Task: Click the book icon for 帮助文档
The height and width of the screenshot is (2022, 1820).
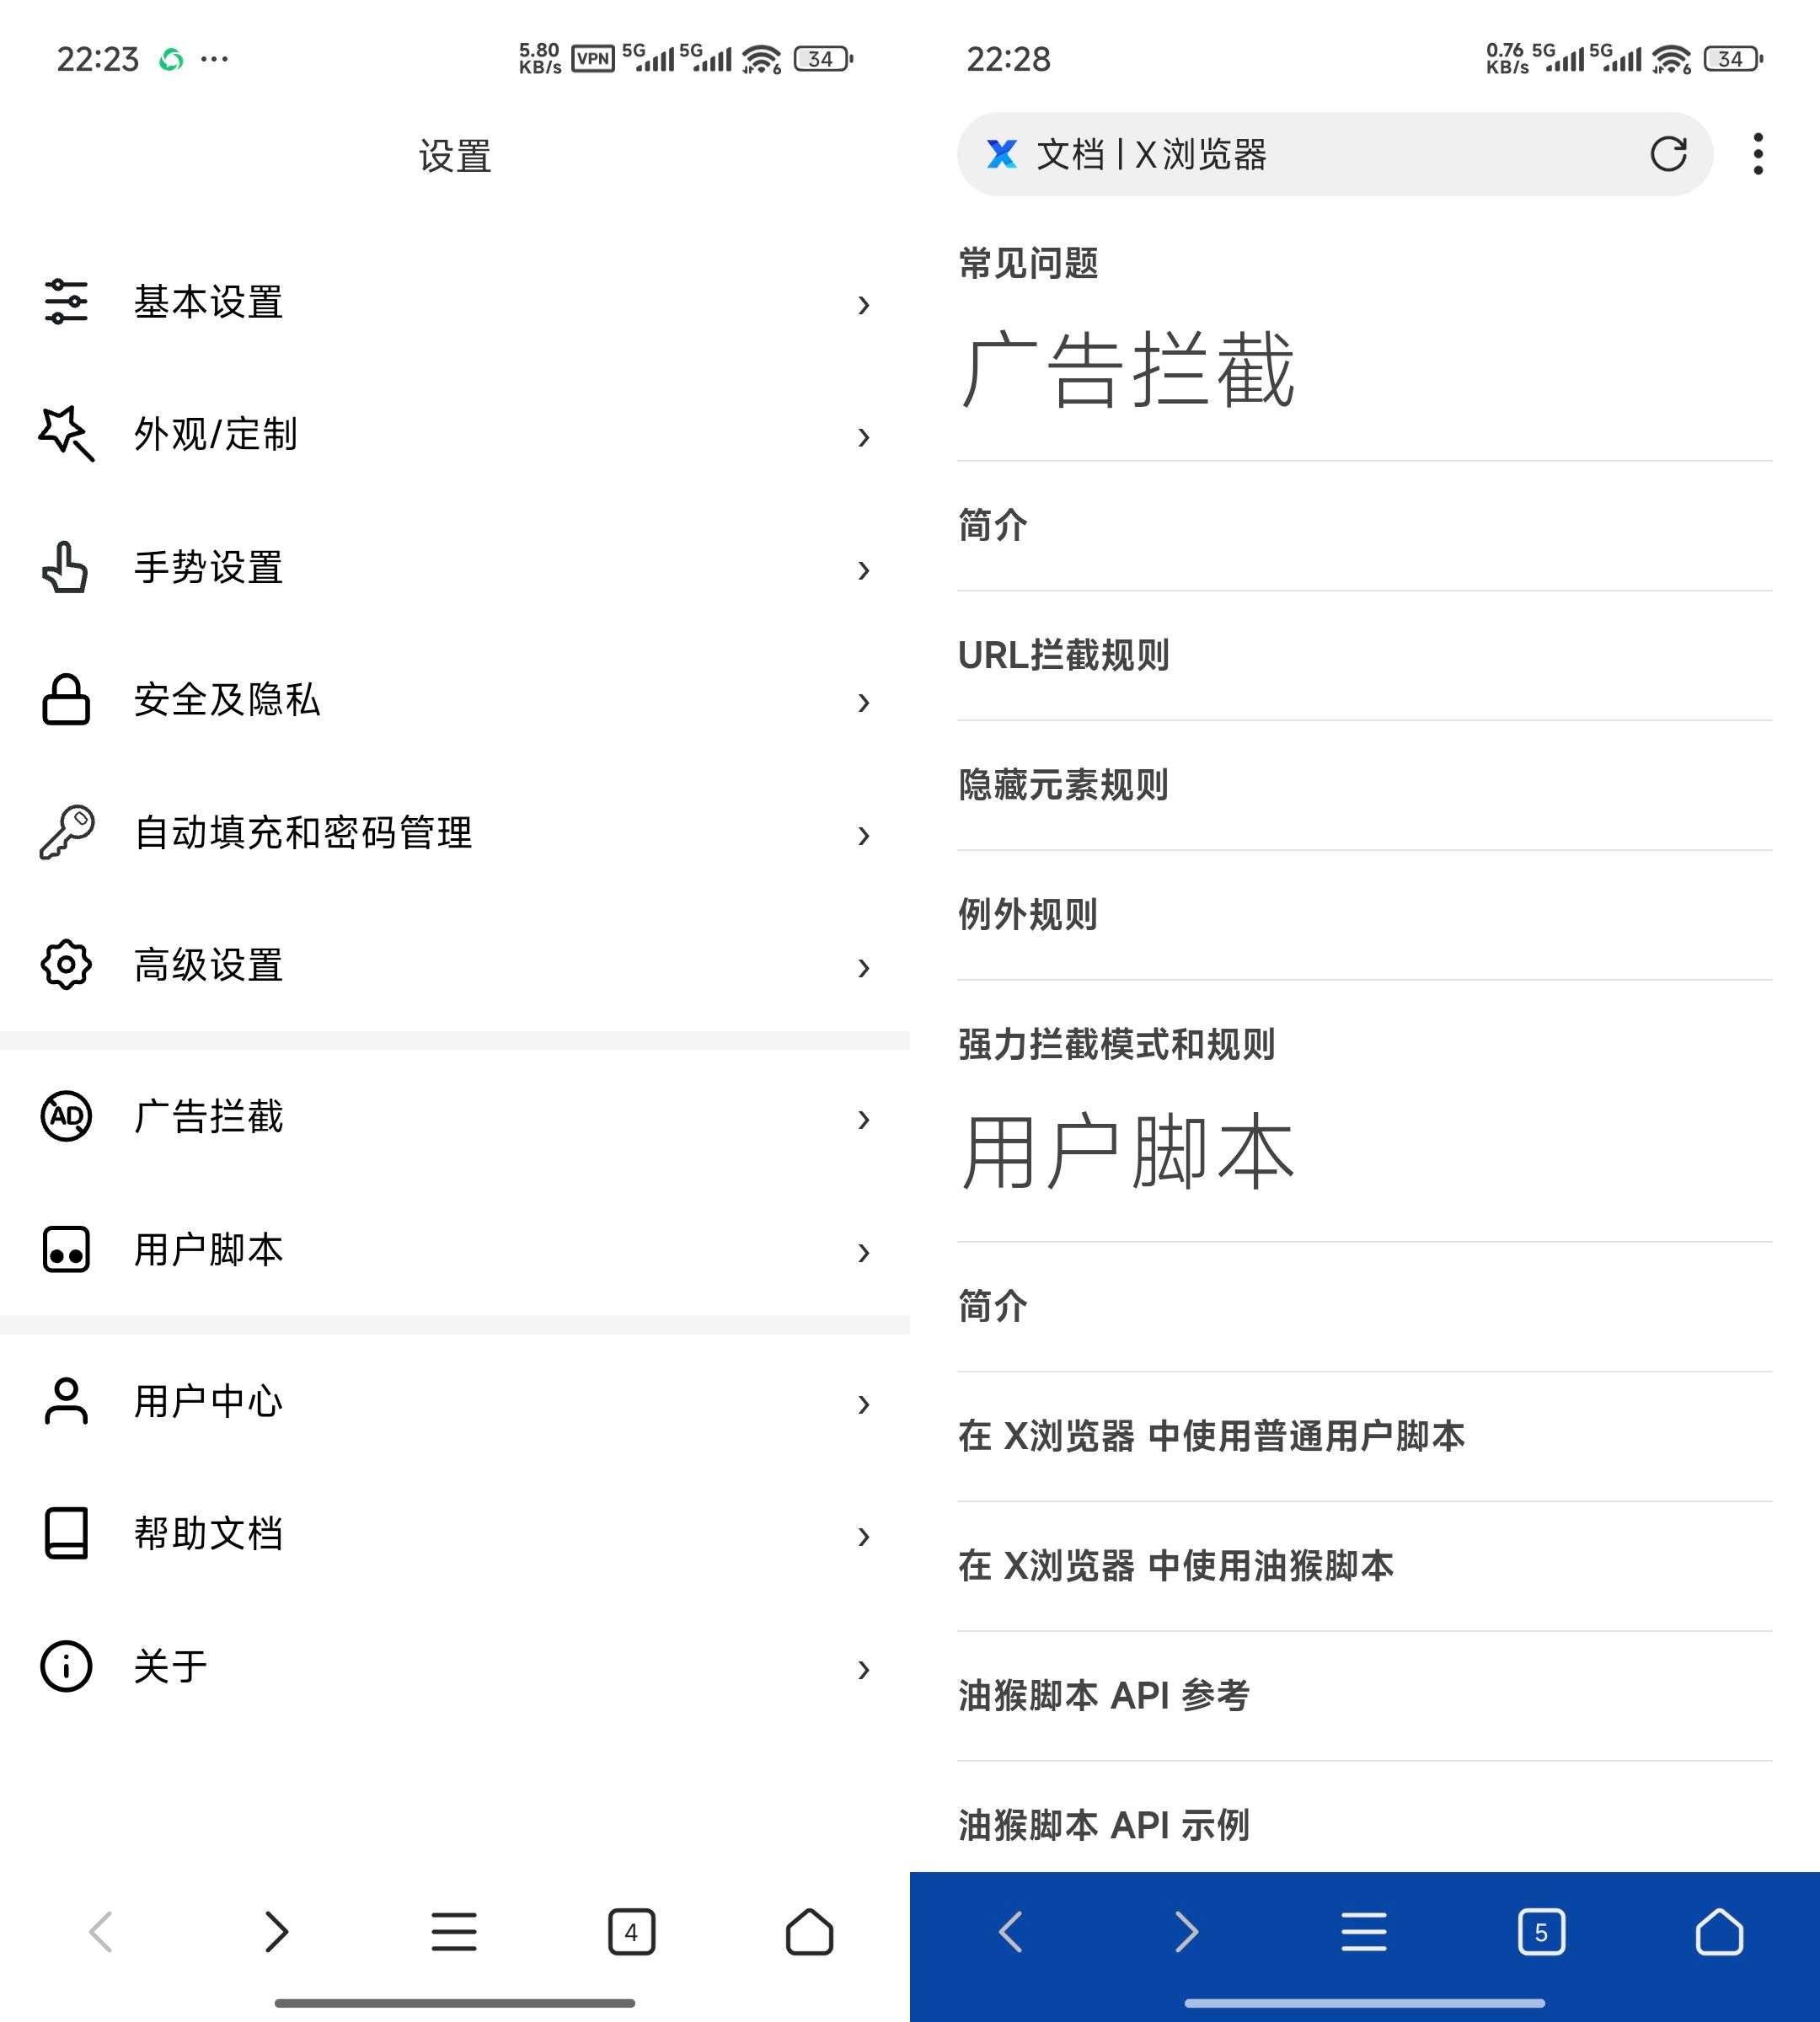Action: 66,1533
